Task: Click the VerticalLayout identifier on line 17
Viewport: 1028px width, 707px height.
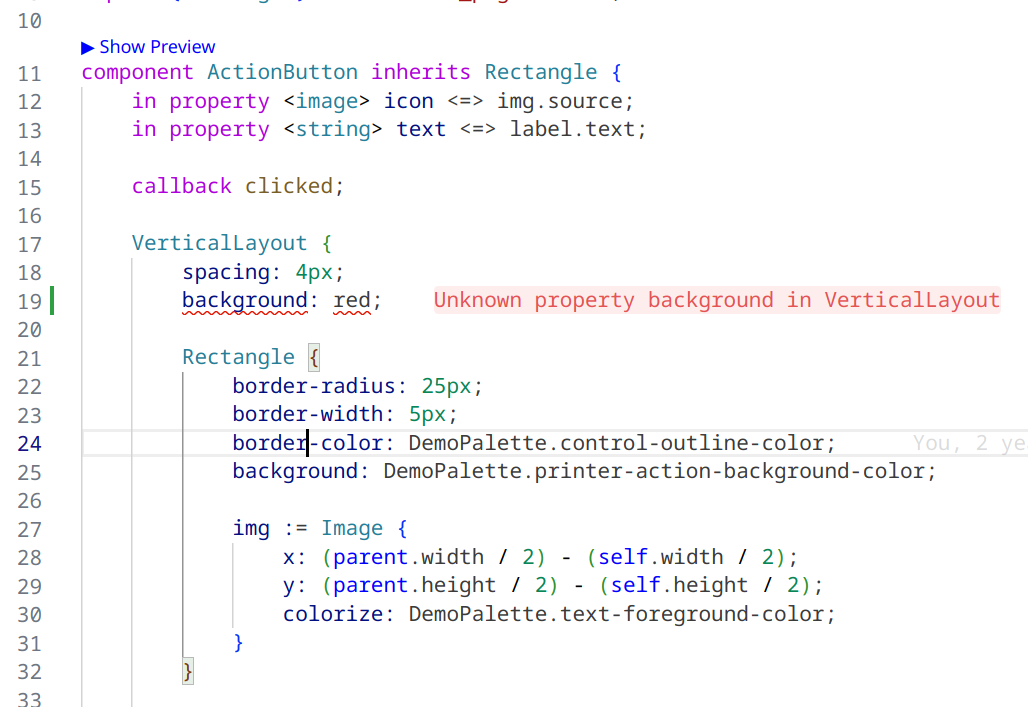Action: [x=219, y=242]
